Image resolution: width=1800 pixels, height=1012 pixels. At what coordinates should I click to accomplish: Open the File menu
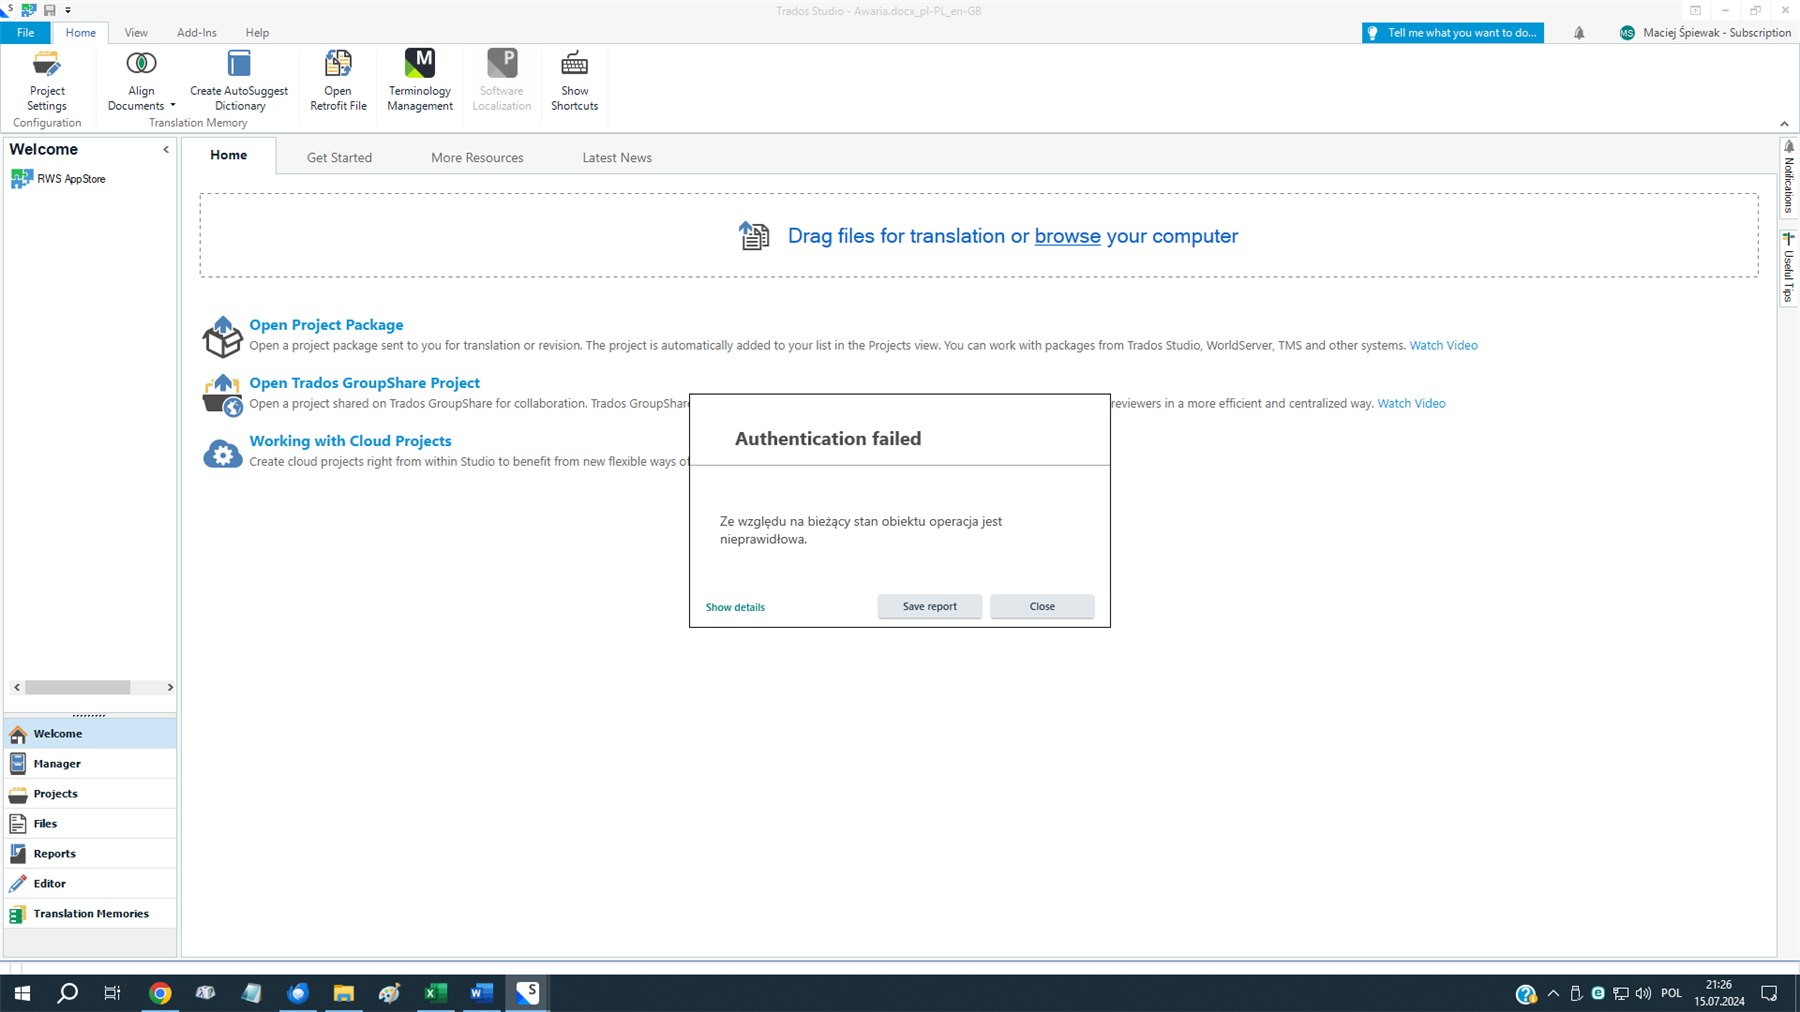click(x=26, y=32)
